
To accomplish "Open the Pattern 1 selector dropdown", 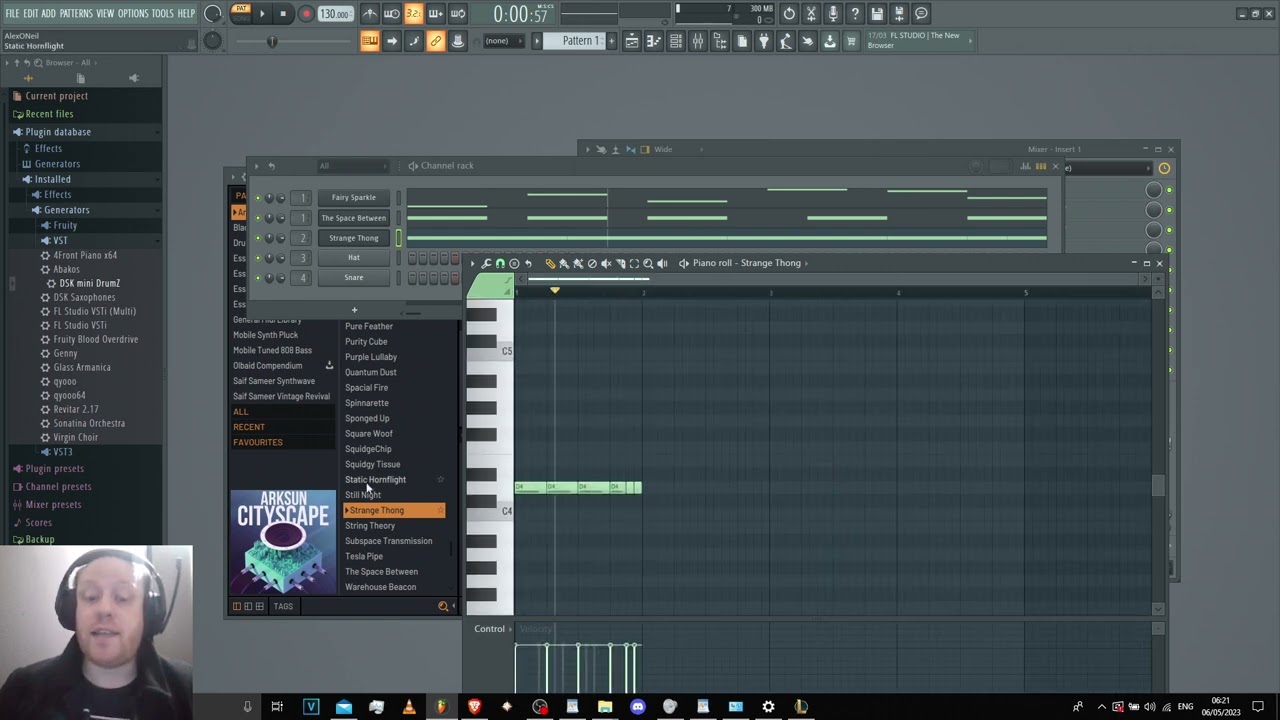I will [579, 41].
